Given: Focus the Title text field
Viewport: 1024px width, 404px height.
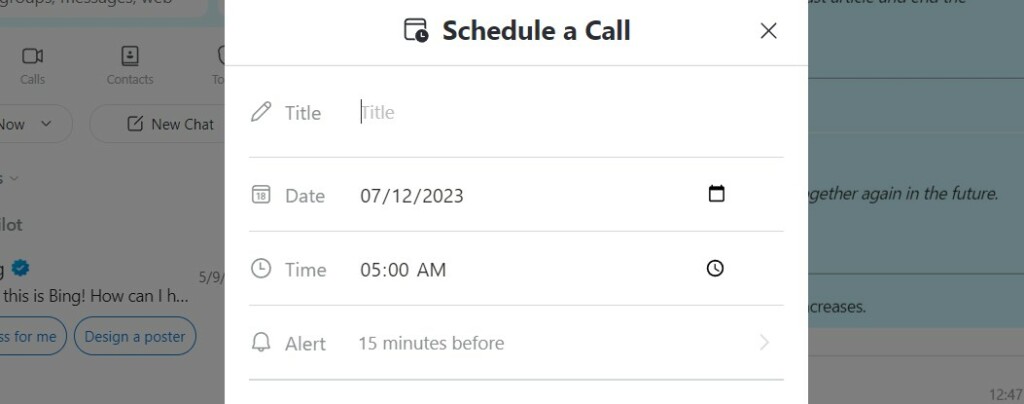Looking at the screenshot, I should point(560,112).
